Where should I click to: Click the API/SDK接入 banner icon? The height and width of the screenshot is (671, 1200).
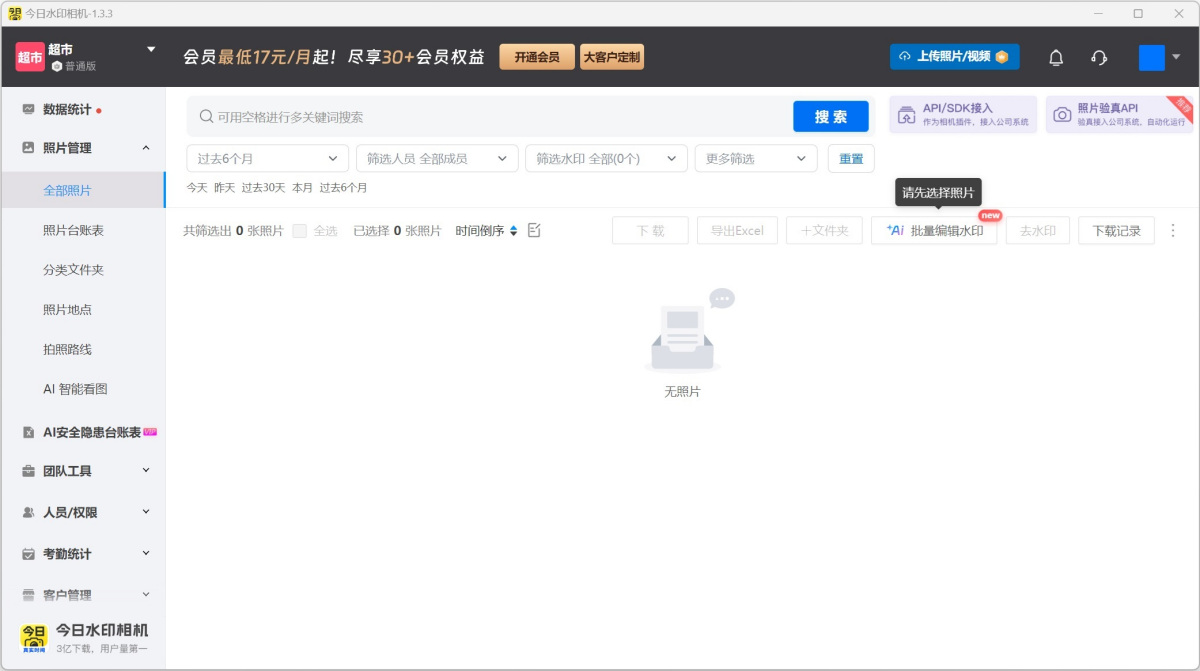906,115
